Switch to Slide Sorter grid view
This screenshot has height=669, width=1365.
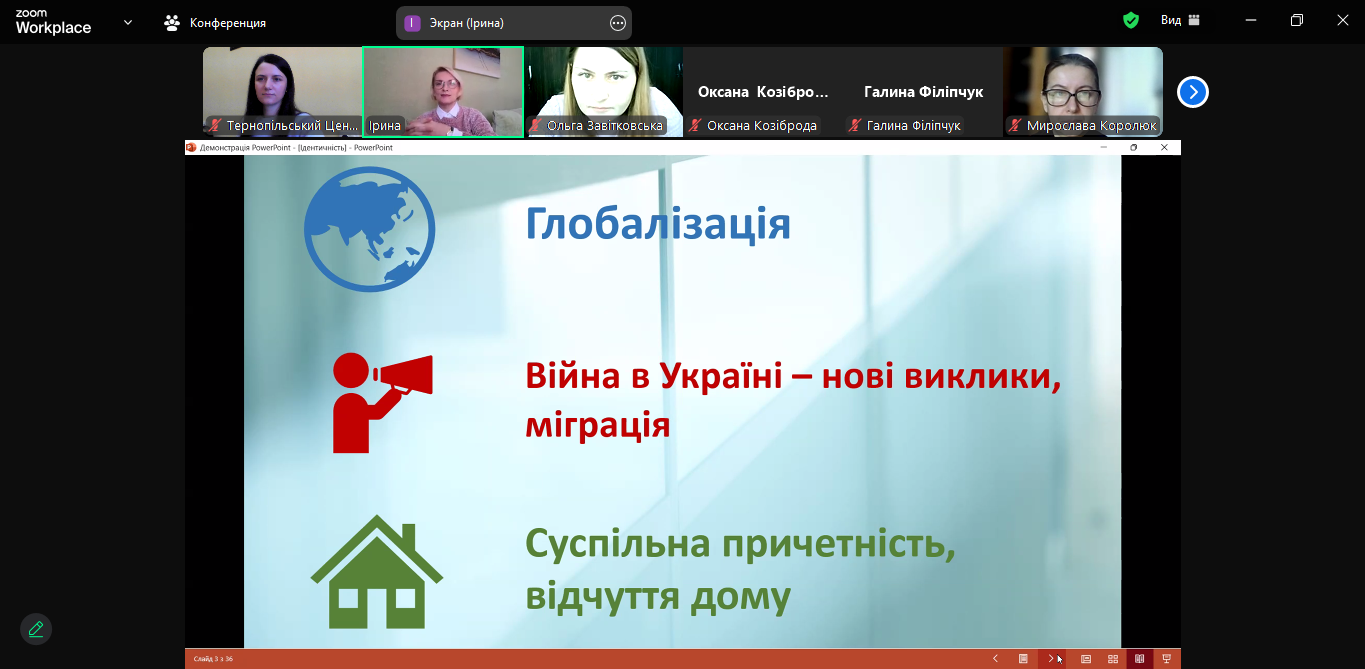coord(1113,659)
